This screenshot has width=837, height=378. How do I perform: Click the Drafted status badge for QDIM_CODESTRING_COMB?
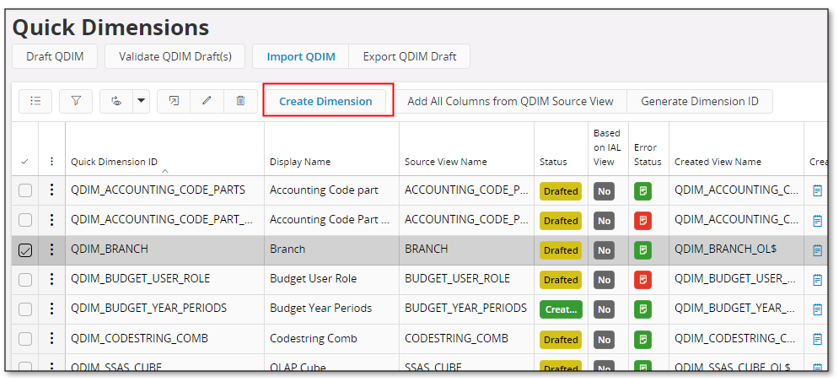[560, 339]
